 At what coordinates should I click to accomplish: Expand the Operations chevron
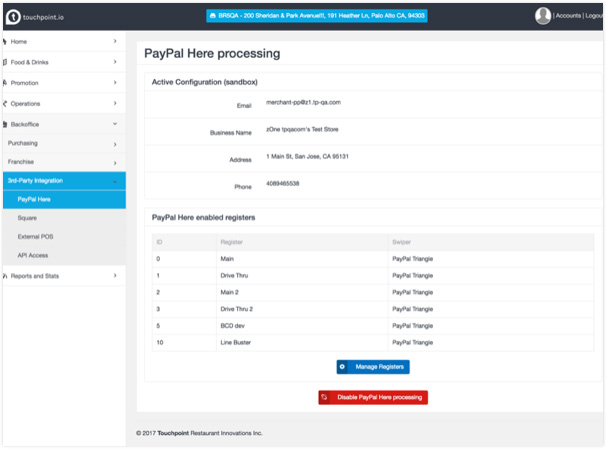[115, 103]
